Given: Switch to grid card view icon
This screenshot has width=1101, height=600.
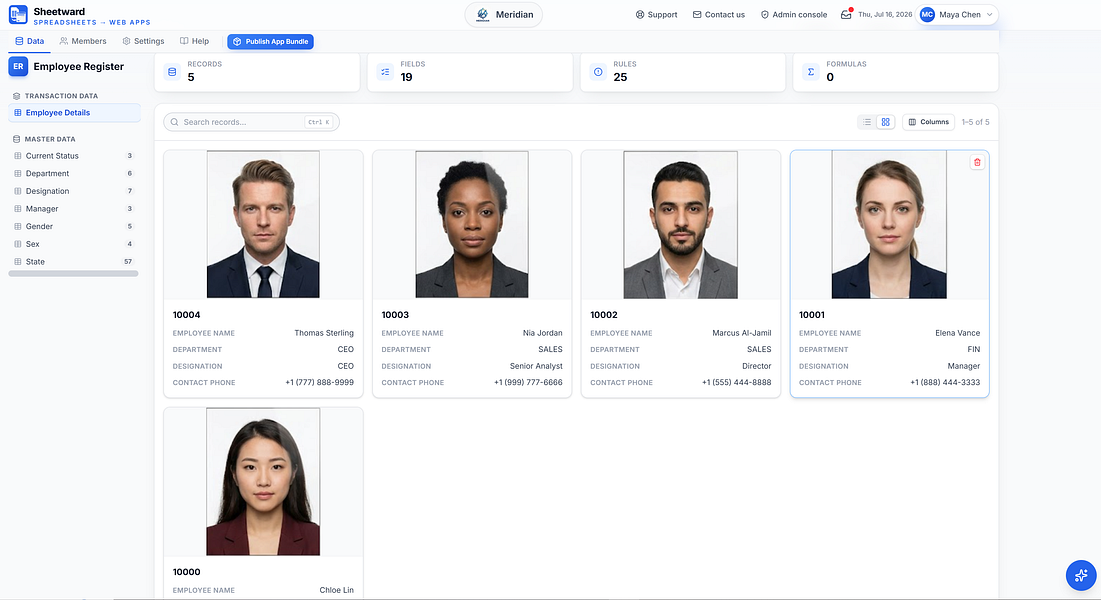Looking at the screenshot, I should [885, 122].
